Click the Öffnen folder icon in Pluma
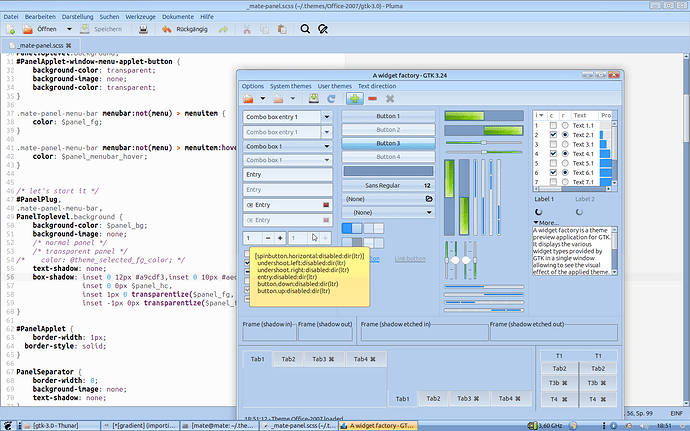Screen dimensions: 690x431 (27, 29)
